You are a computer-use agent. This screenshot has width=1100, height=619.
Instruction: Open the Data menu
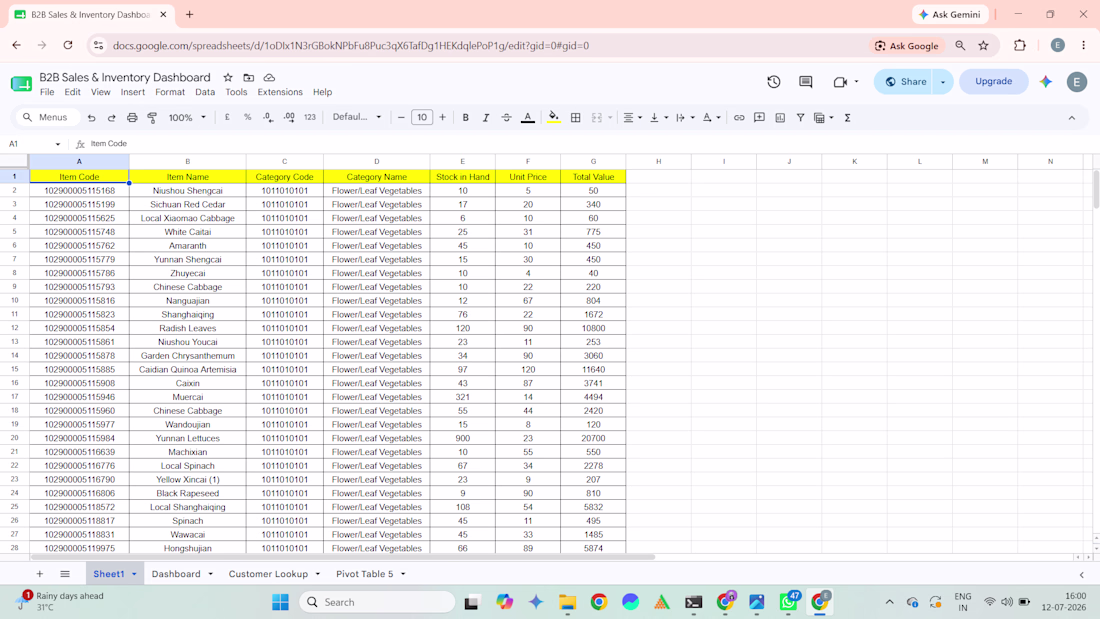[205, 92]
